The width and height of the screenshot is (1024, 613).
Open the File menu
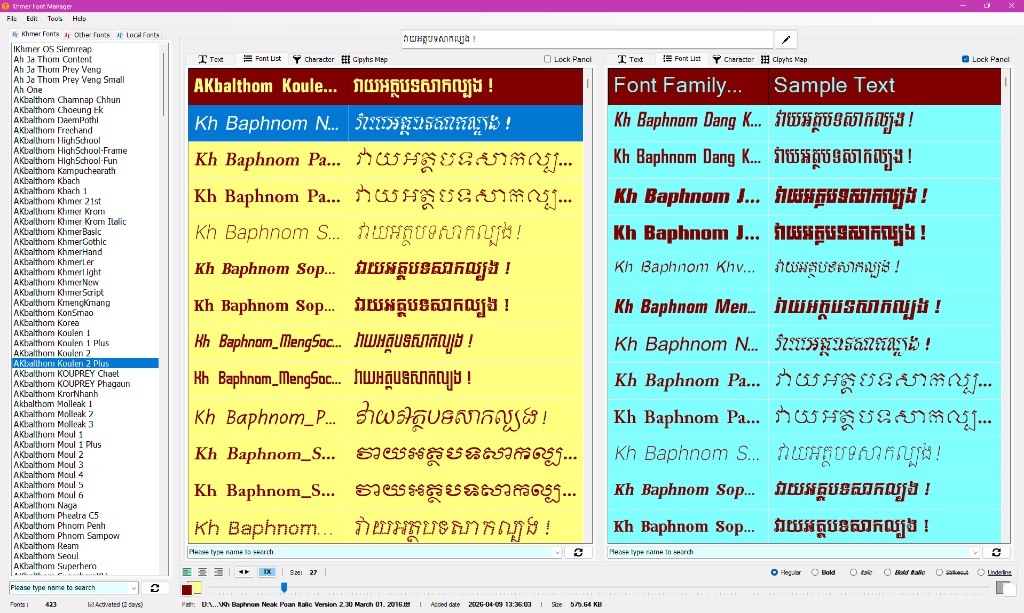12,19
